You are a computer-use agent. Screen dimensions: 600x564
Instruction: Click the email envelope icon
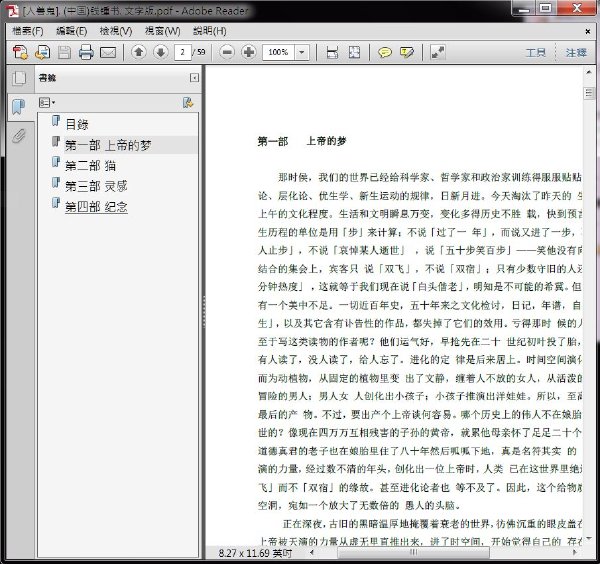108,52
